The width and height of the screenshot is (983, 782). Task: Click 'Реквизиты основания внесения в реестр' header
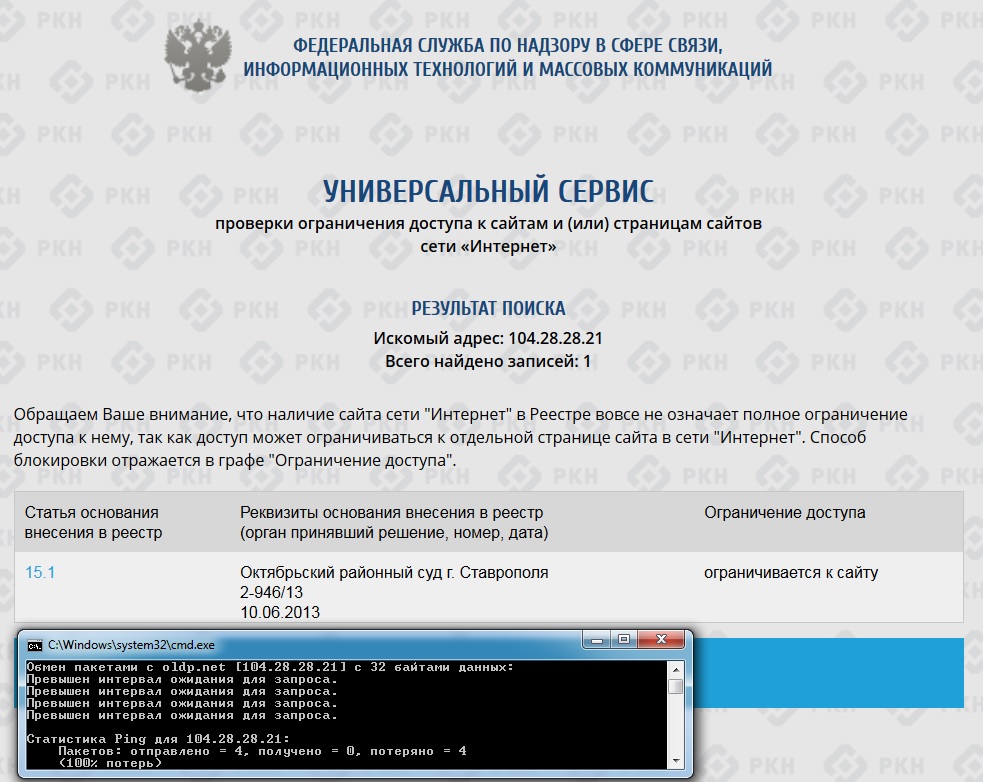(x=394, y=522)
